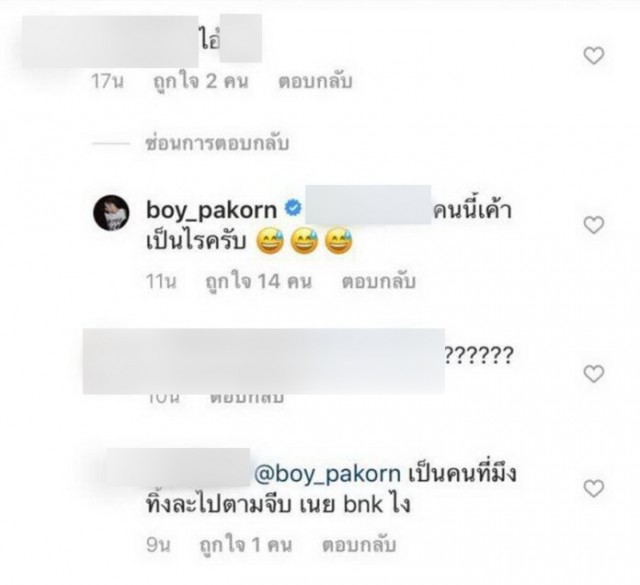Image resolution: width=640 pixels, height=585 pixels.
Task: Click the partly hidden ตอบกลับ below "??????"
Action: click(x=246, y=398)
